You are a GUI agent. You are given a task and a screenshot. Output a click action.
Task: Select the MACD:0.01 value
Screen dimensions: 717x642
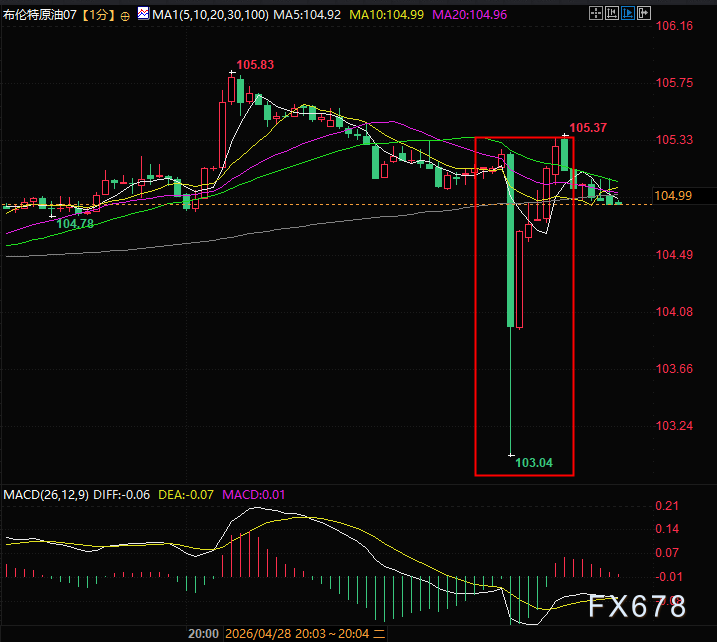pos(254,495)
